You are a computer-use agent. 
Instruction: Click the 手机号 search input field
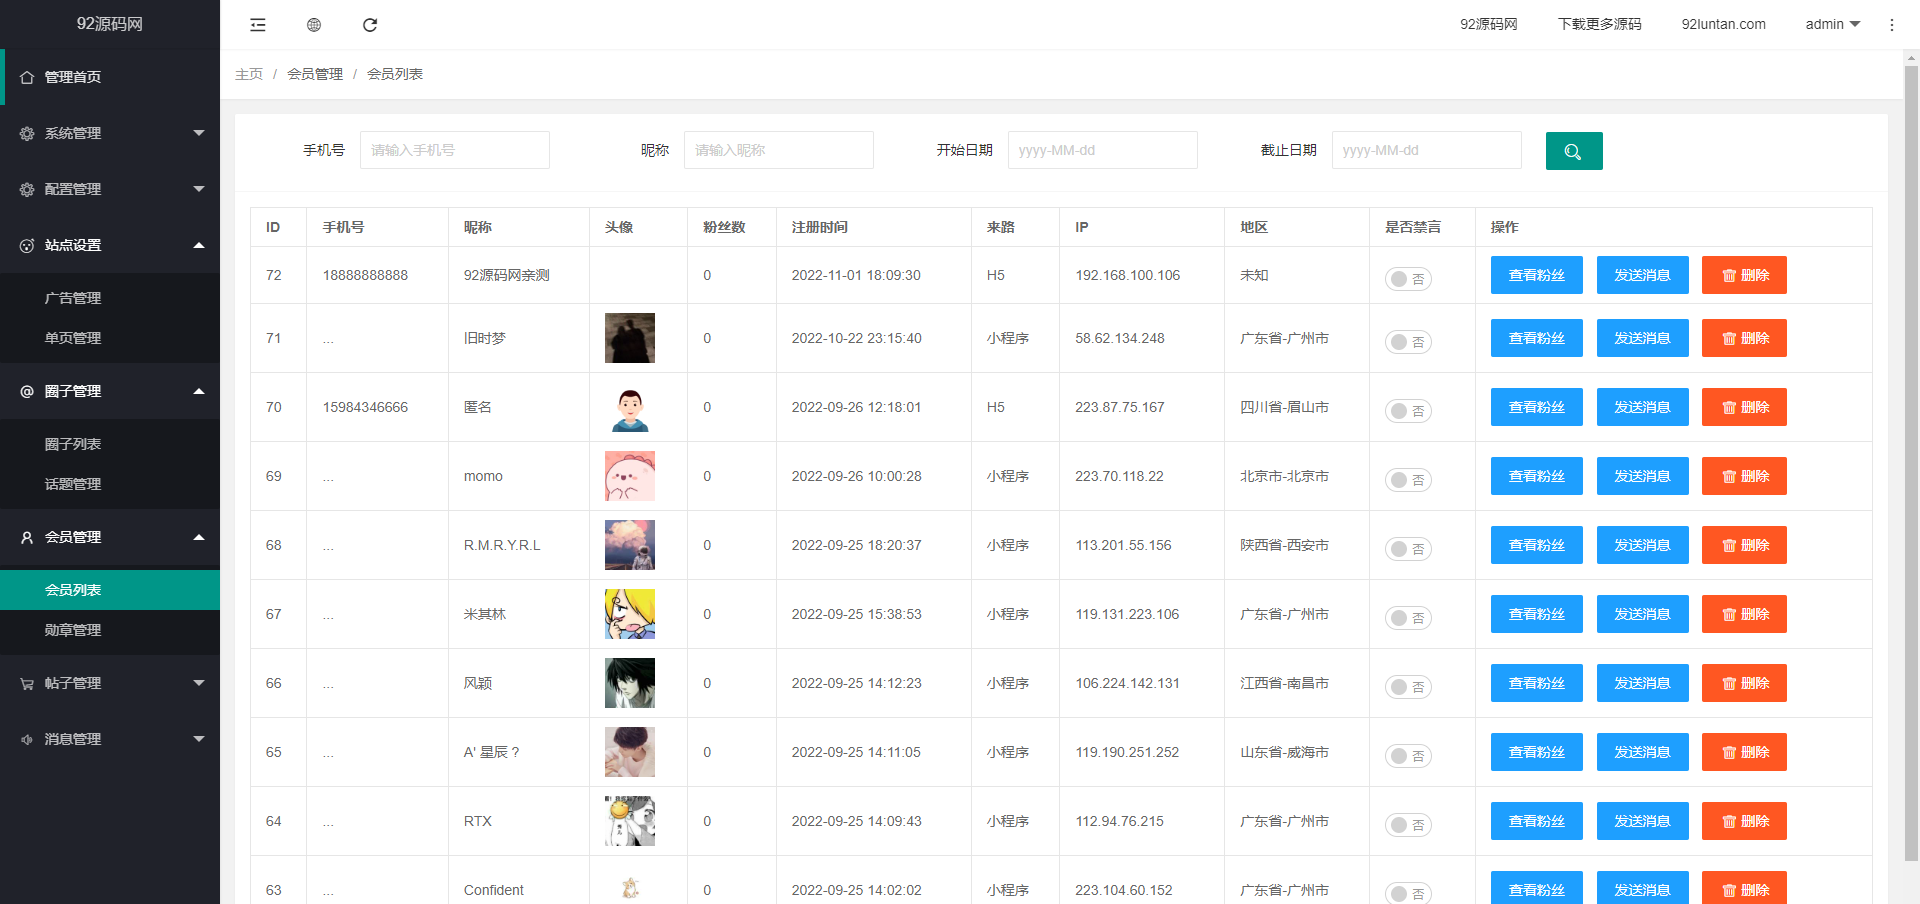tap(454, 150)
